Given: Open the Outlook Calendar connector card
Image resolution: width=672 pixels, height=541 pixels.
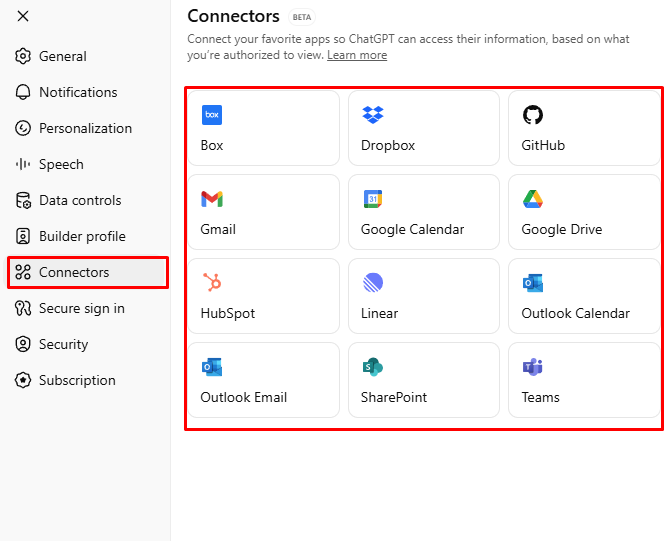Looking at the screenshot, I should [584, 296].
